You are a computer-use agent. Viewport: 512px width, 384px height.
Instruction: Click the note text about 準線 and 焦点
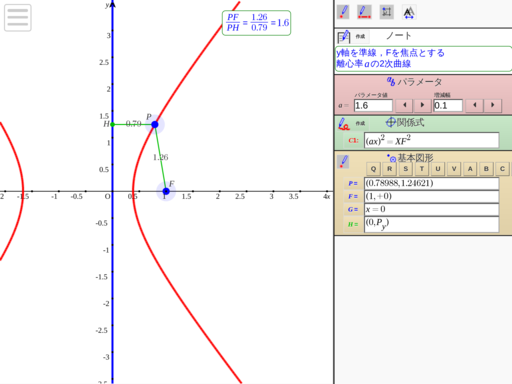(x=423, y=58)
